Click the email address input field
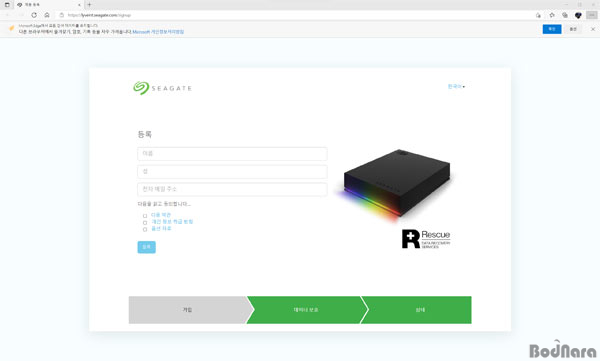The image size is (600, 361). tap(232, 189)
